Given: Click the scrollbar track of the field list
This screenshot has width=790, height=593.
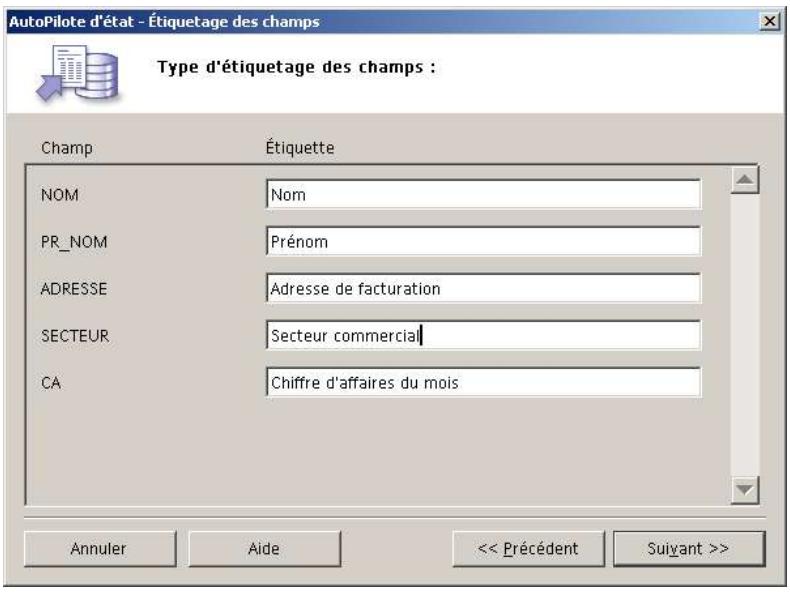Looking at the screenshot, I should point(745,335).
